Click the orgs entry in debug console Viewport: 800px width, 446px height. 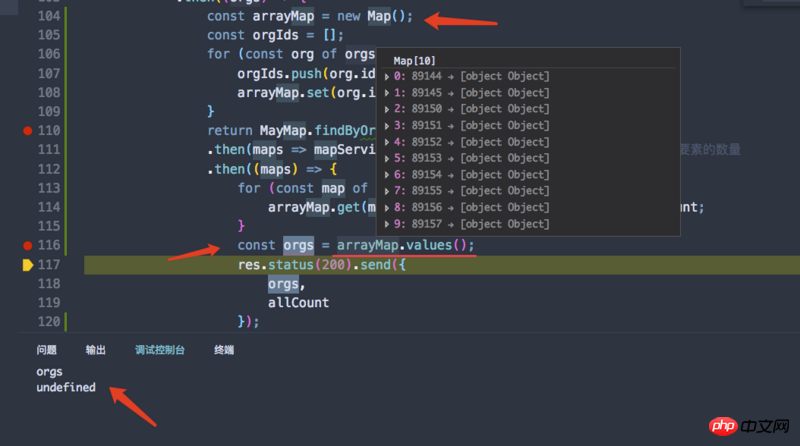click(49, 372)
